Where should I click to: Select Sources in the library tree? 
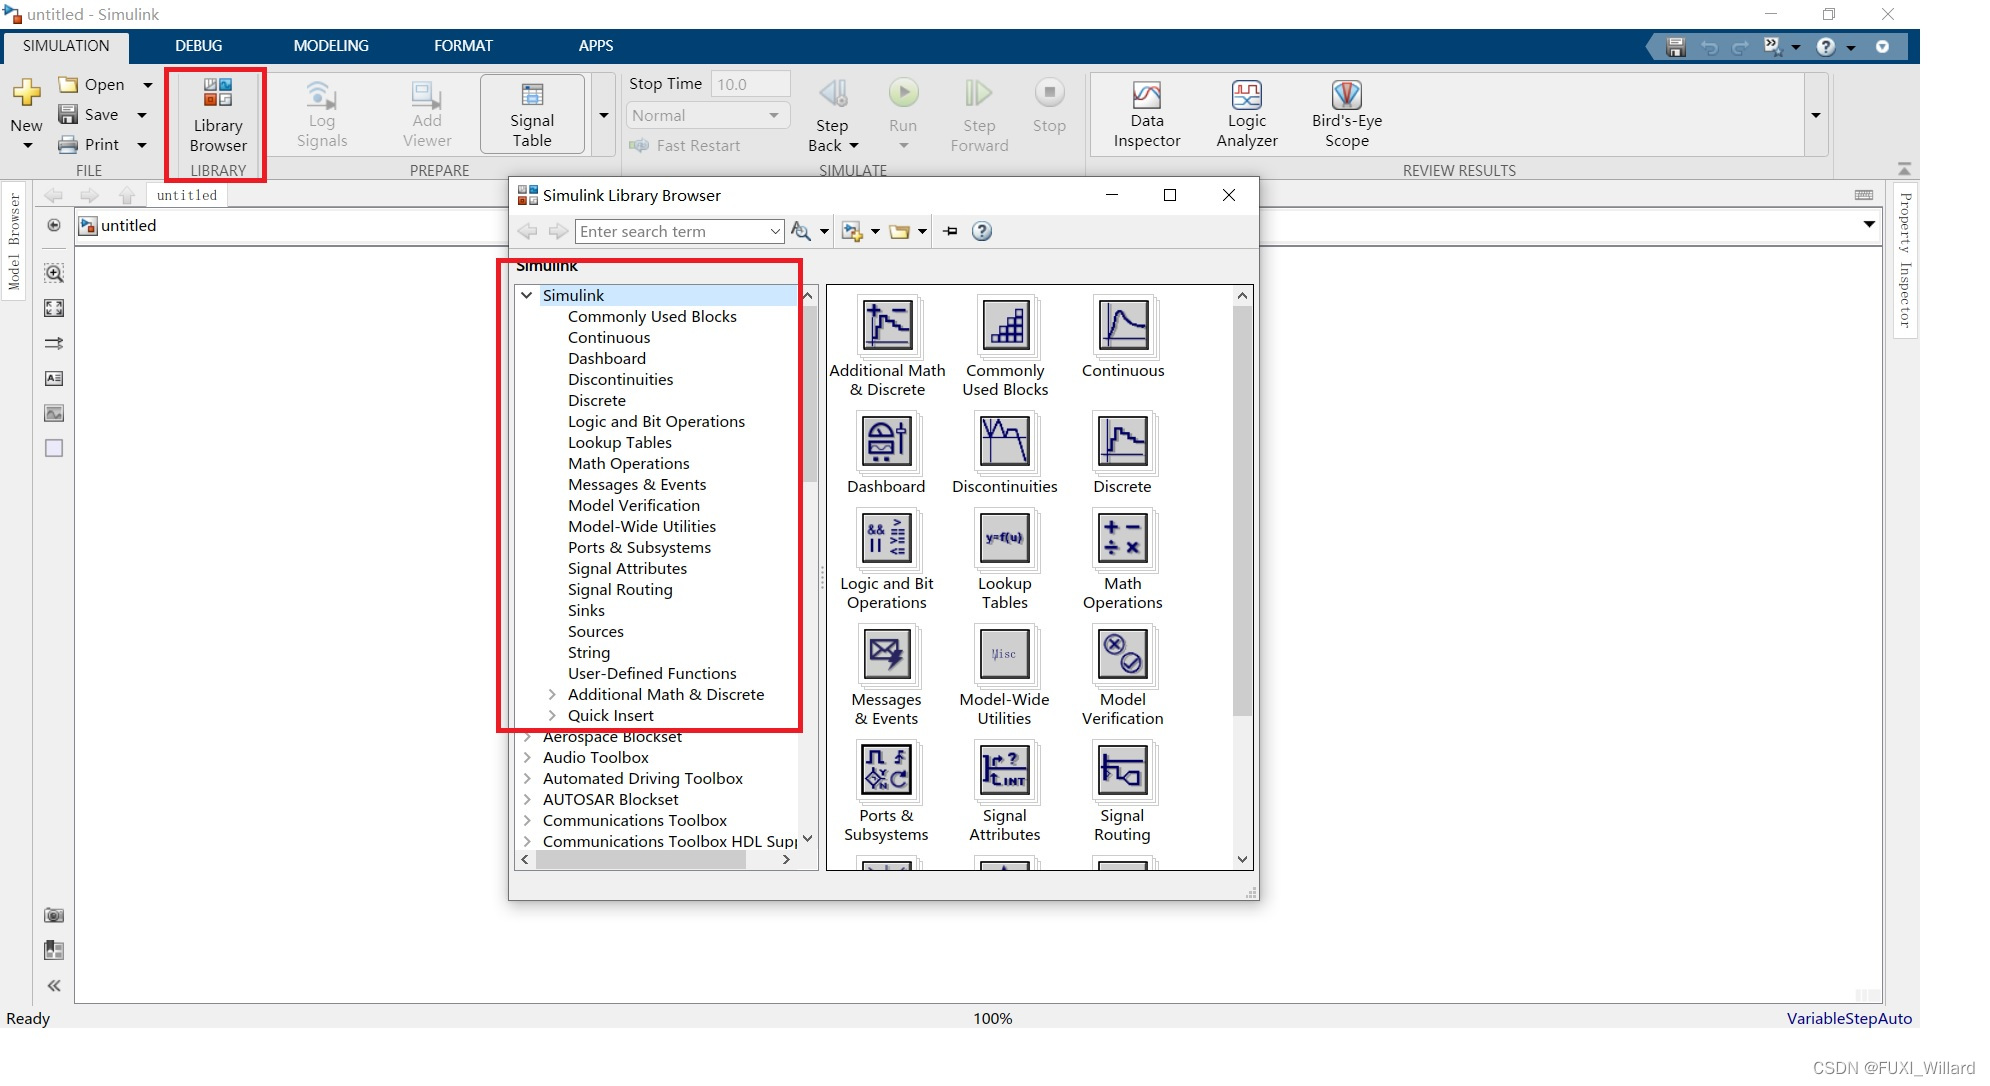pos(595,632)
